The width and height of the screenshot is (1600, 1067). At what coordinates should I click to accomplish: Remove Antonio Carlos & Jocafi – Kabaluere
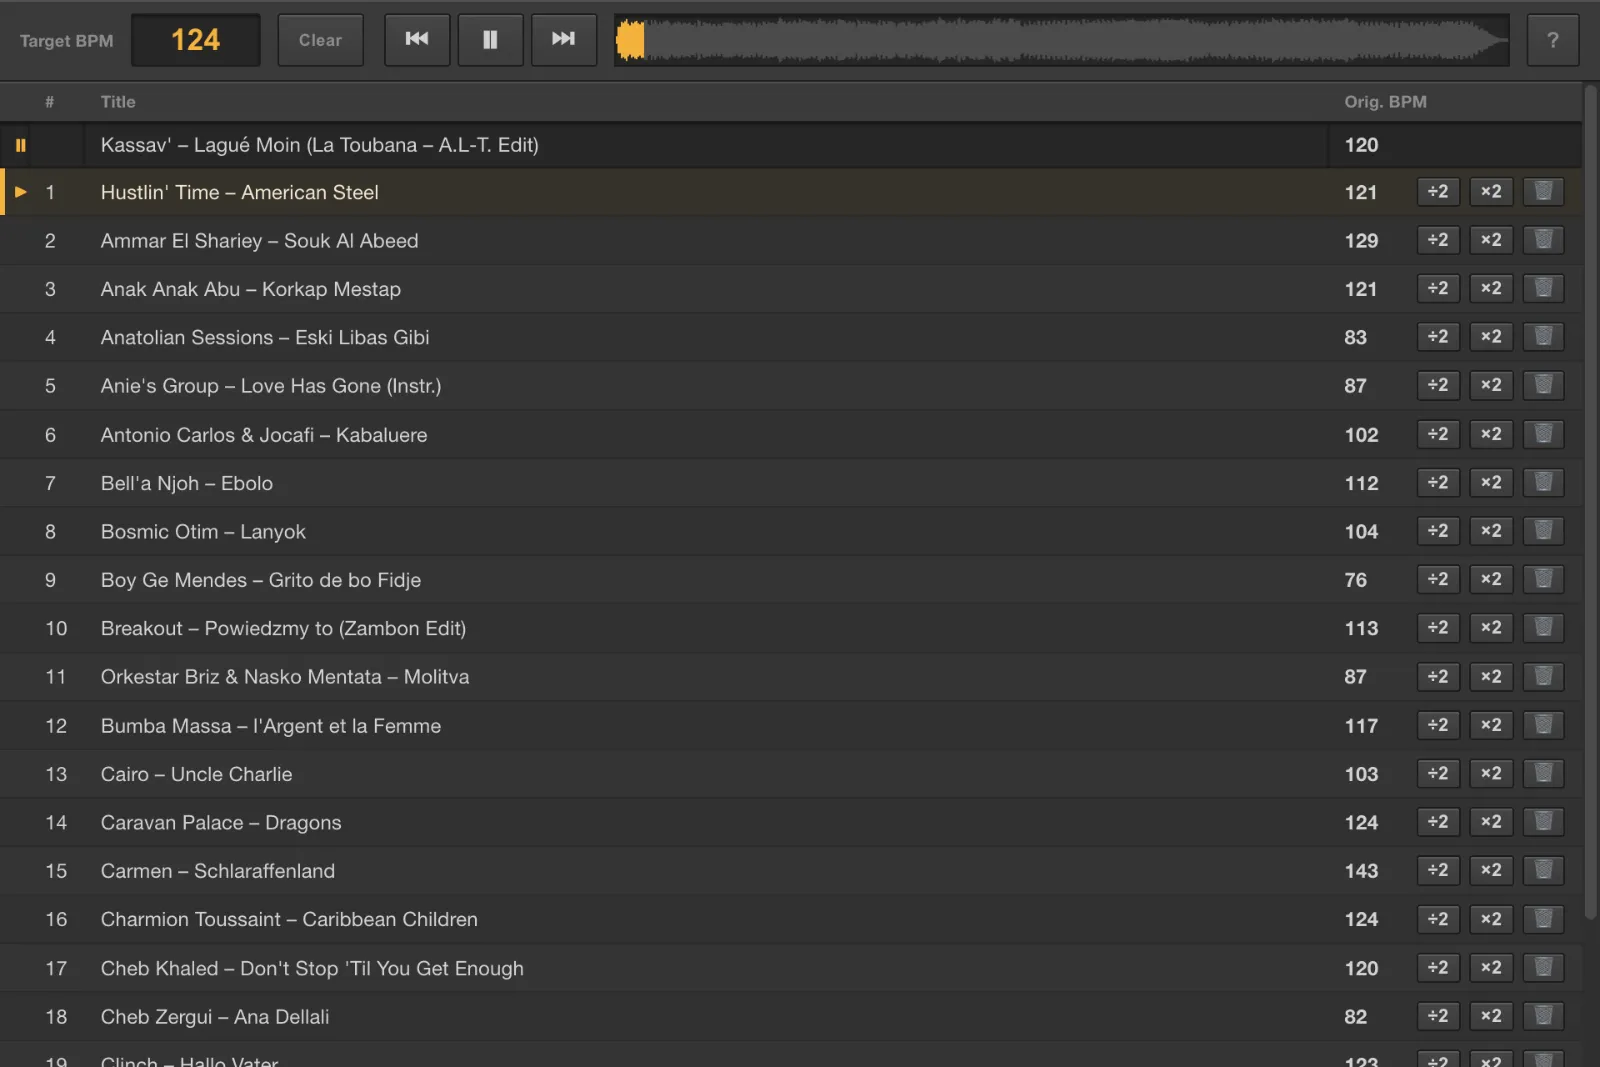coord(1543,434)
